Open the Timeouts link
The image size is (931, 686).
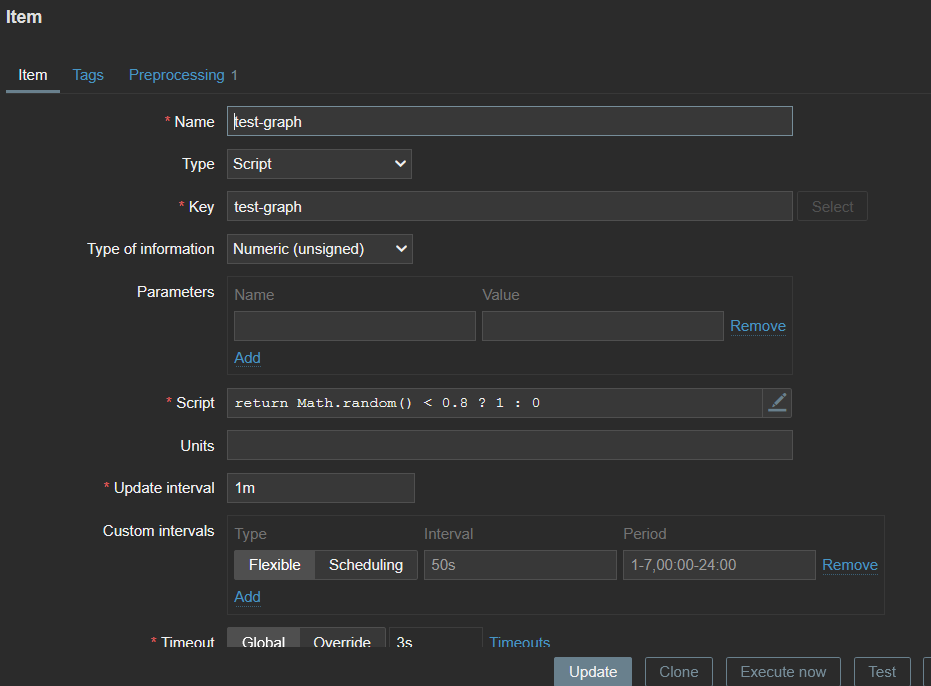click(519, 642)
